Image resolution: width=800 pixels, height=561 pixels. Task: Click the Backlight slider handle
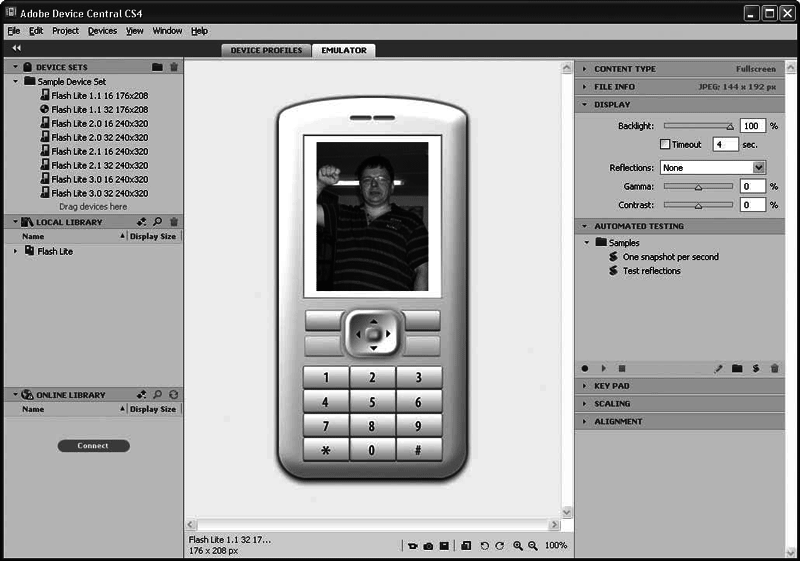pos(730,126)
